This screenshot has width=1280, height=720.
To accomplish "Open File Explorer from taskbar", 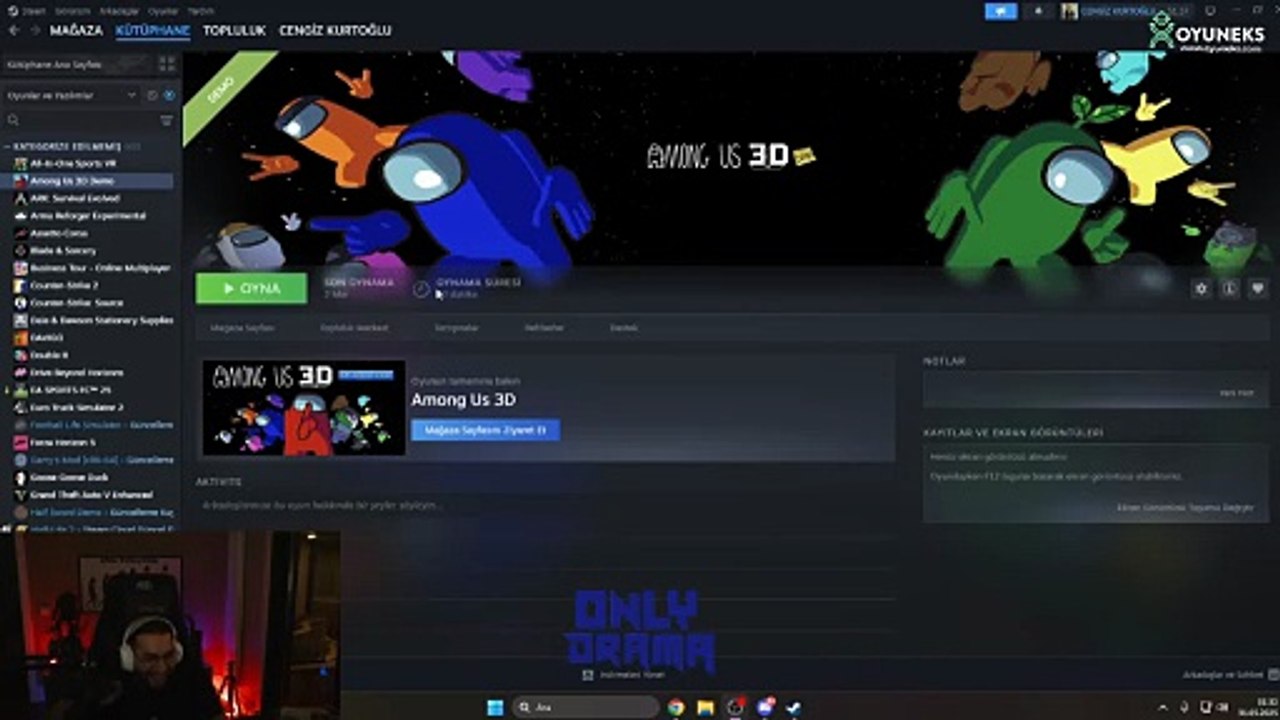I will point(706,707).
